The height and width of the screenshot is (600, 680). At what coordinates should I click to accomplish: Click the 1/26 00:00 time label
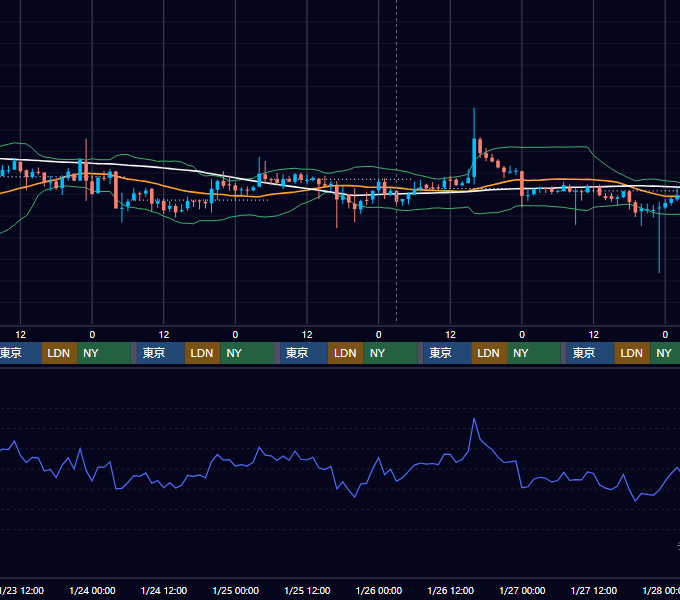coord(379,590)
